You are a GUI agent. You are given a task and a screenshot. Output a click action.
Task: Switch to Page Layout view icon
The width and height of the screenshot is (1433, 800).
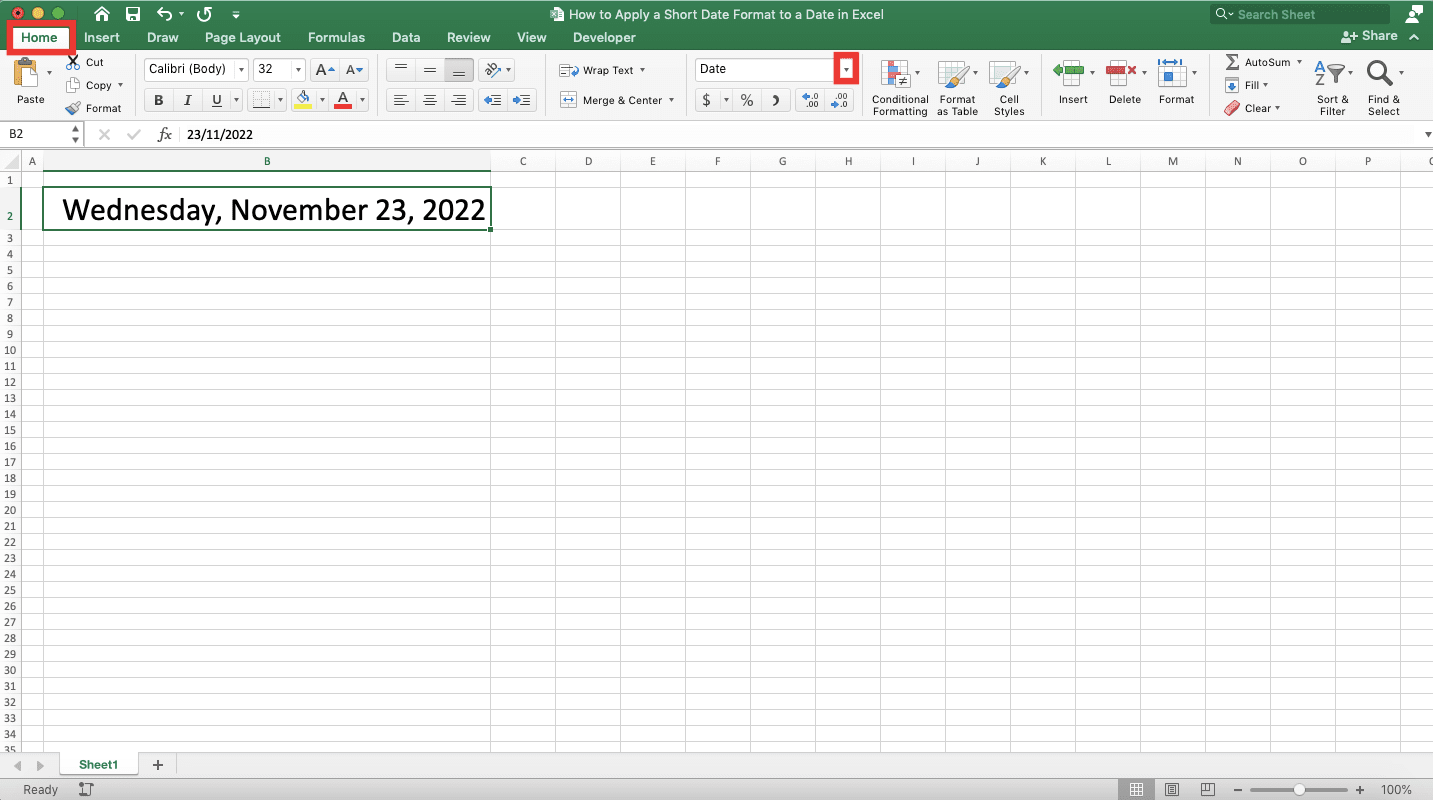[x=1172, y=789]
